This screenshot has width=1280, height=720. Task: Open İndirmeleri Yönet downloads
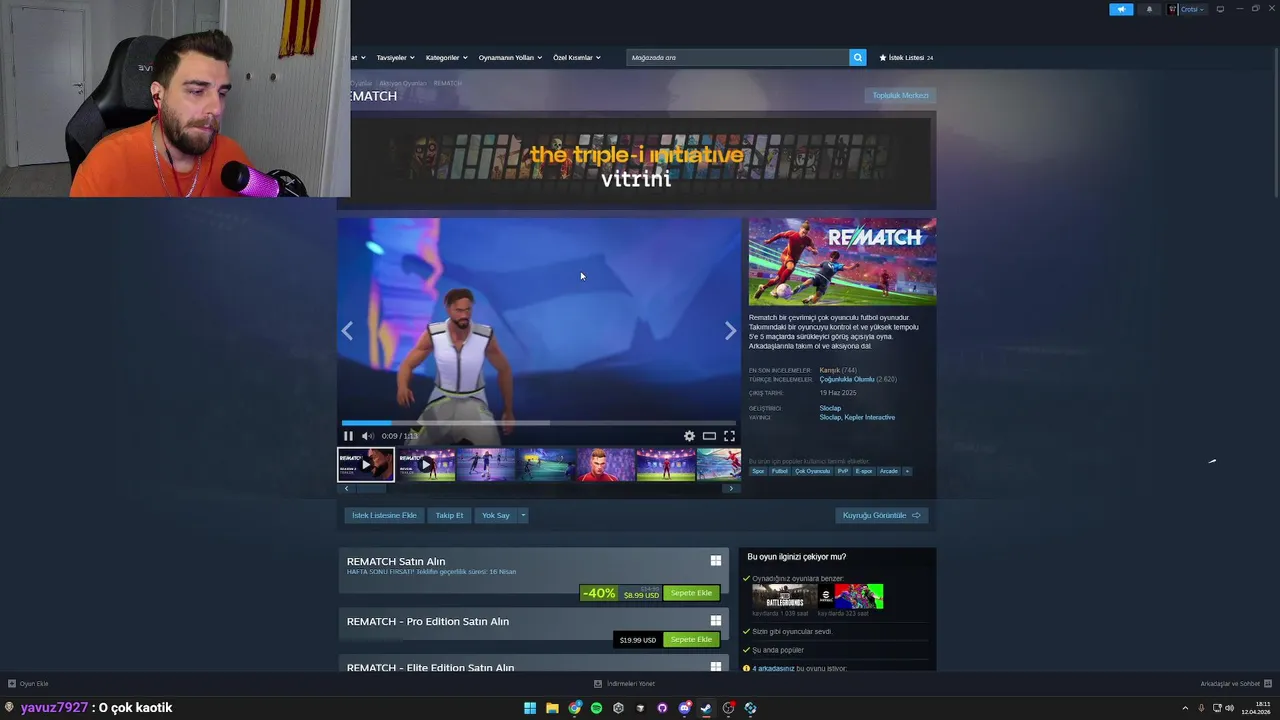pyautogui.click(x=624, y=684)
